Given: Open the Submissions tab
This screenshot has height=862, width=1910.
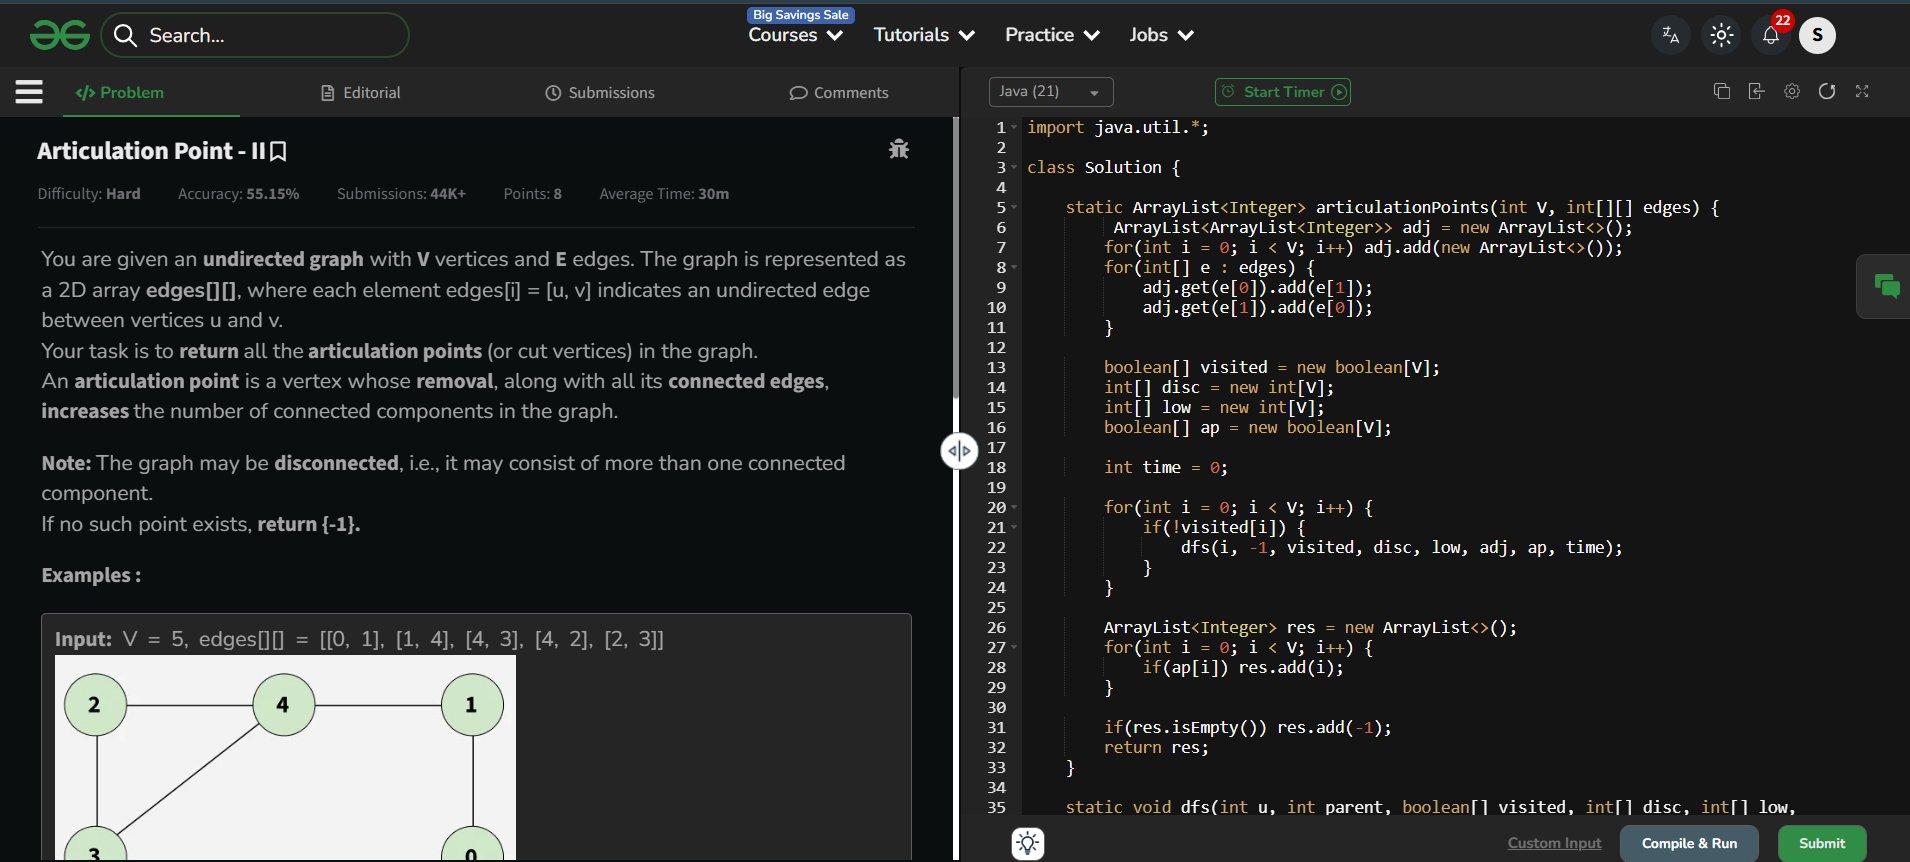Looking at the screenshot, I should pyautogui.click(x=600, y=93).
